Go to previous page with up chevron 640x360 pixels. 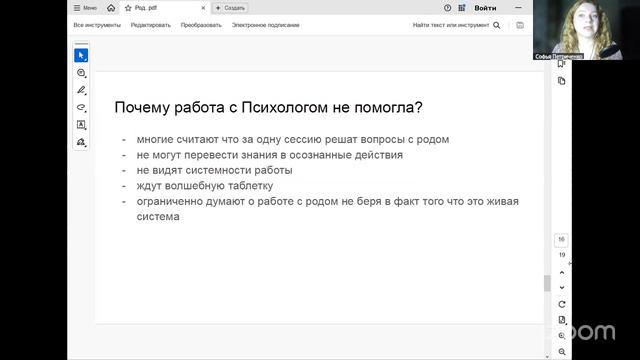click(562, 272)
